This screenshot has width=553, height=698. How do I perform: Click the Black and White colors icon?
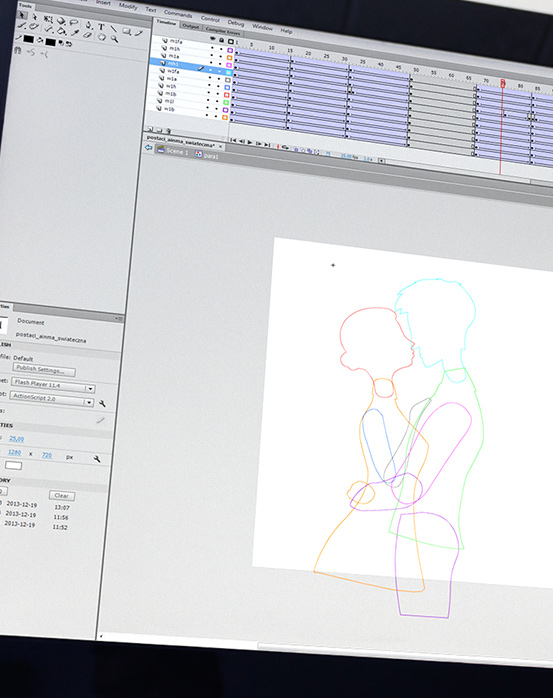pyautogui.click(x=61, y=43)
